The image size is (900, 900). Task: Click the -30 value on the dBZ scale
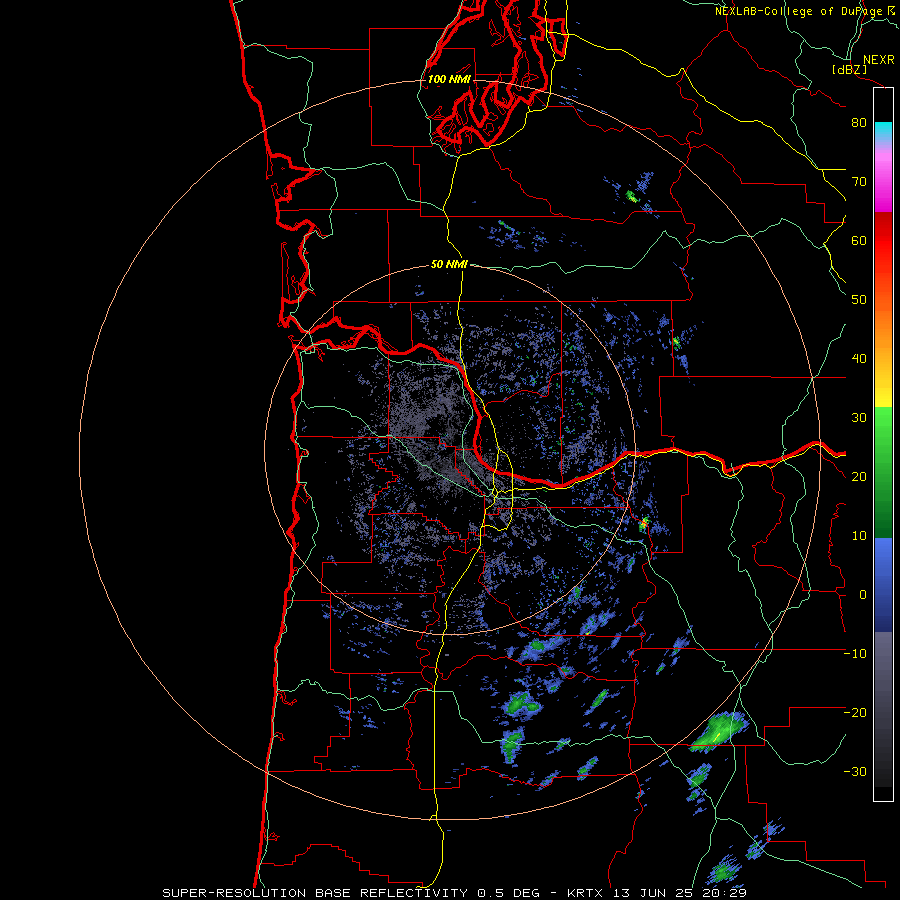click(855, 771)
